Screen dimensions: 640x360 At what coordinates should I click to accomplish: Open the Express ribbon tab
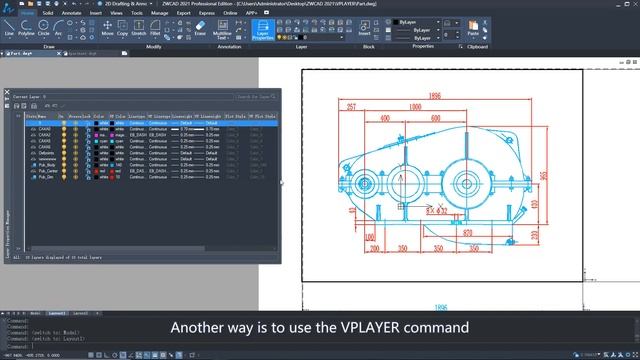pos(207,13)
